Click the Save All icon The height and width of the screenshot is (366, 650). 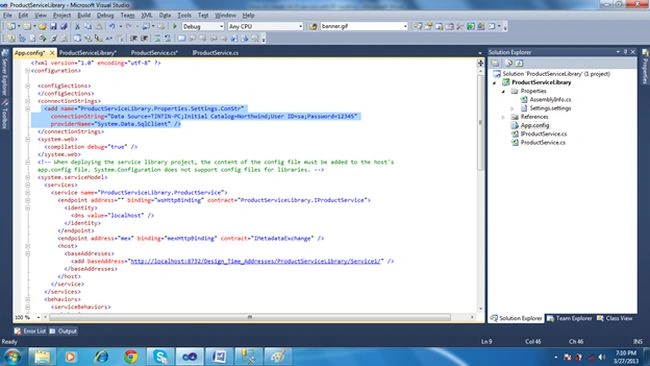[x=64, y=27]
